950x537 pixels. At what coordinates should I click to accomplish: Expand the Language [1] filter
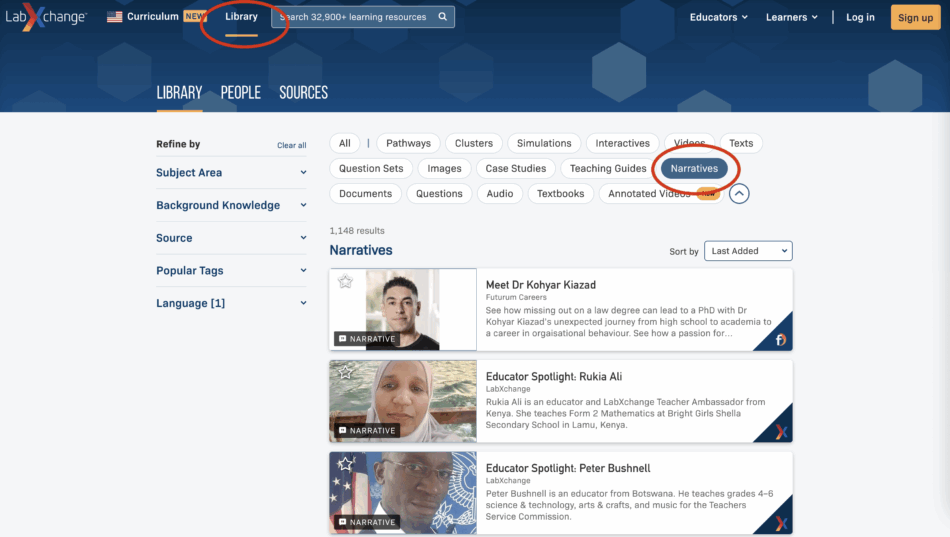click(231, 304)
